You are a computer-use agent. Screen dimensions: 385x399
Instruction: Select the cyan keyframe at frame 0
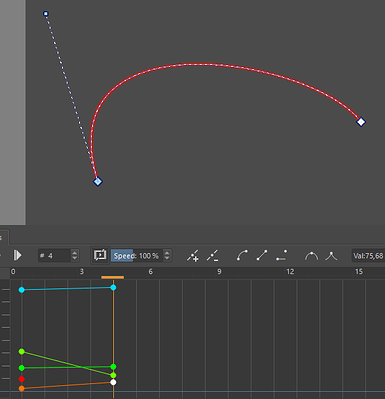click(x=22, y=290)
